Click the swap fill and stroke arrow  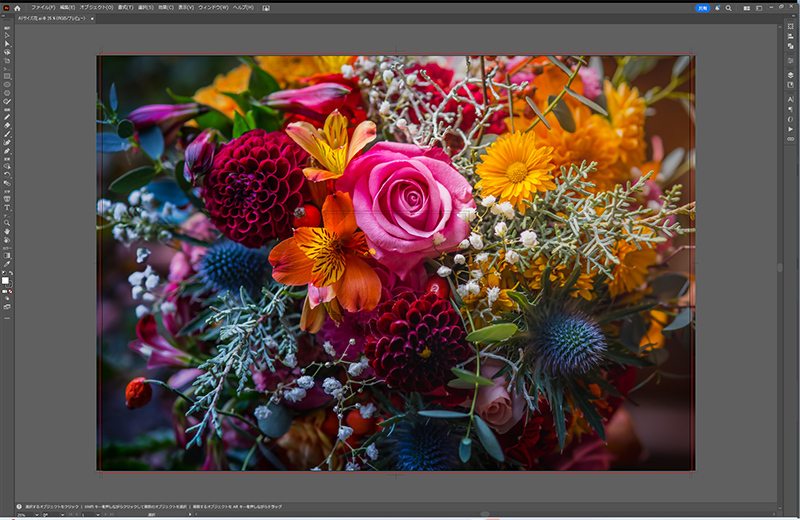[x=11, y=273]
